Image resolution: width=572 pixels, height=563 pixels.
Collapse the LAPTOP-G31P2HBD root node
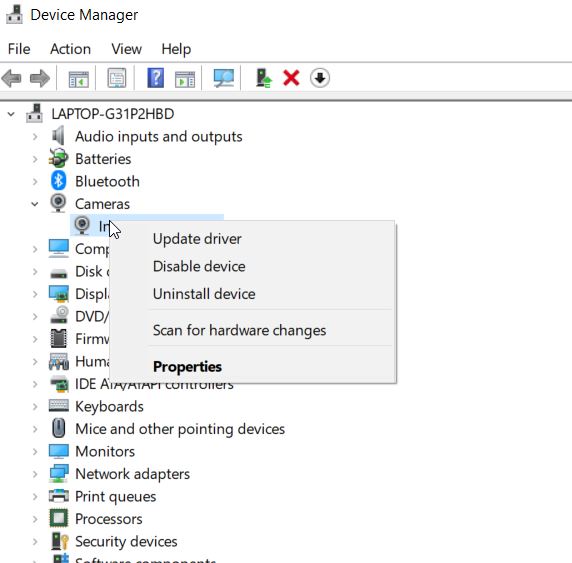click(x=11, y=114)
